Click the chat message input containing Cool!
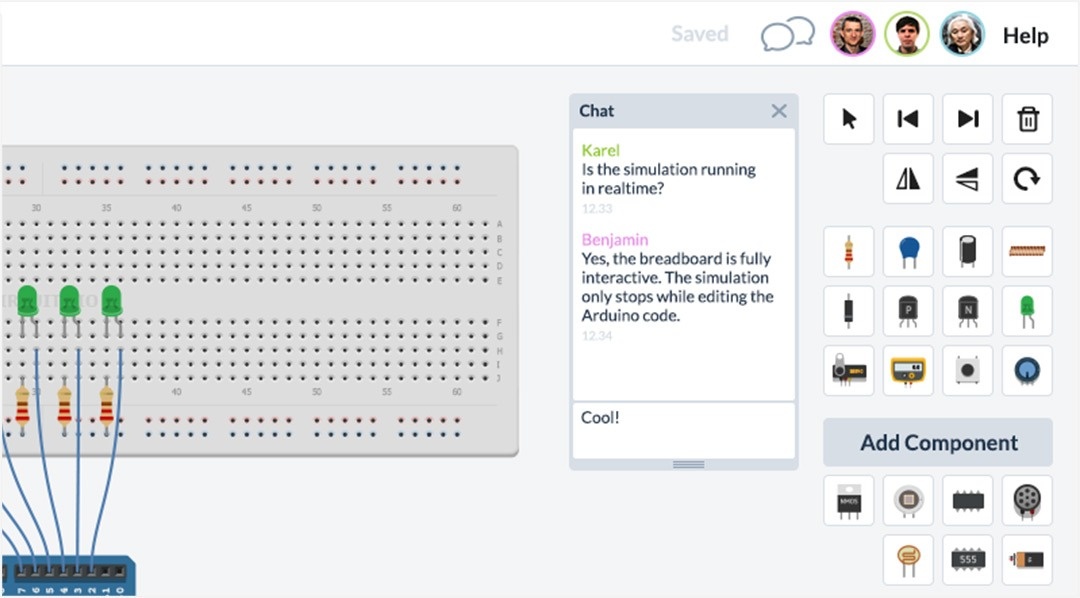 [684, 431]
